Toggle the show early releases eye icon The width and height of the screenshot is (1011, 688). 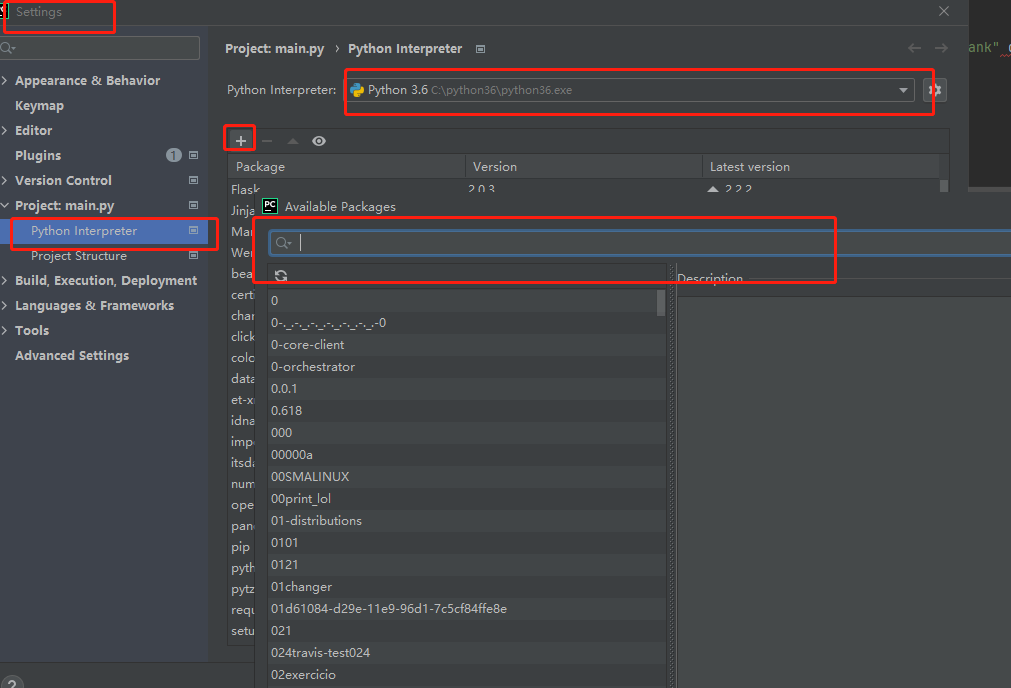point(319,141)
